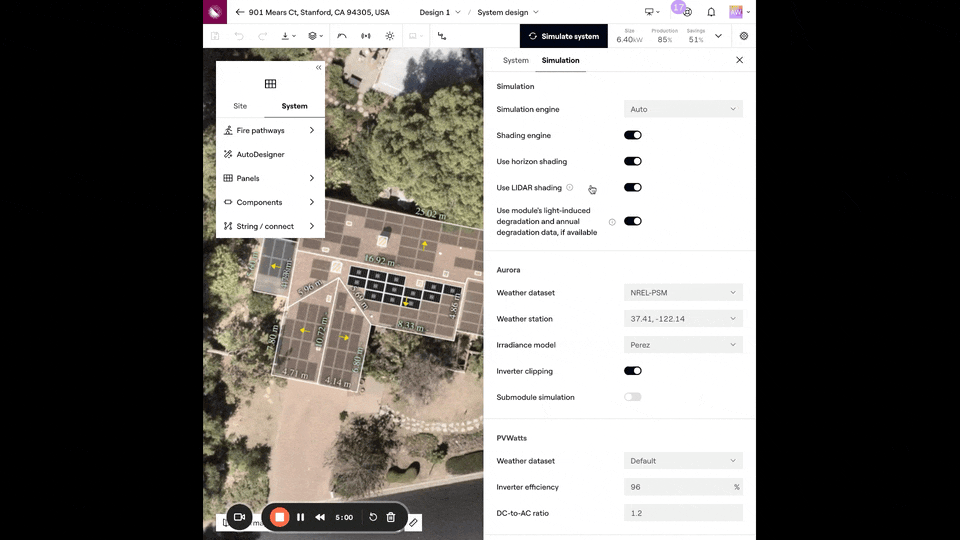Click the Savings 51% stat
960x540 pixels.
[x=696, y=36]
